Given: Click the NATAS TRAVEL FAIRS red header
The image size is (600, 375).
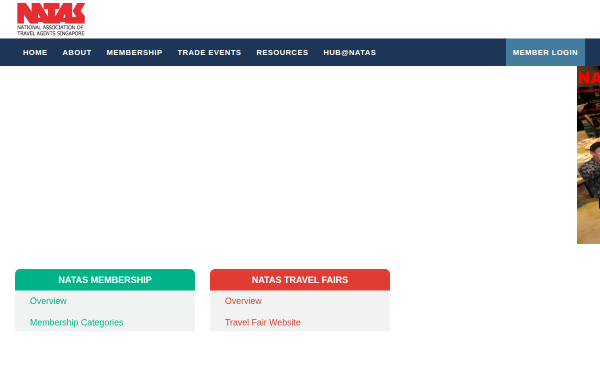Looking at the screenshot, I should (x=300, y=280).
